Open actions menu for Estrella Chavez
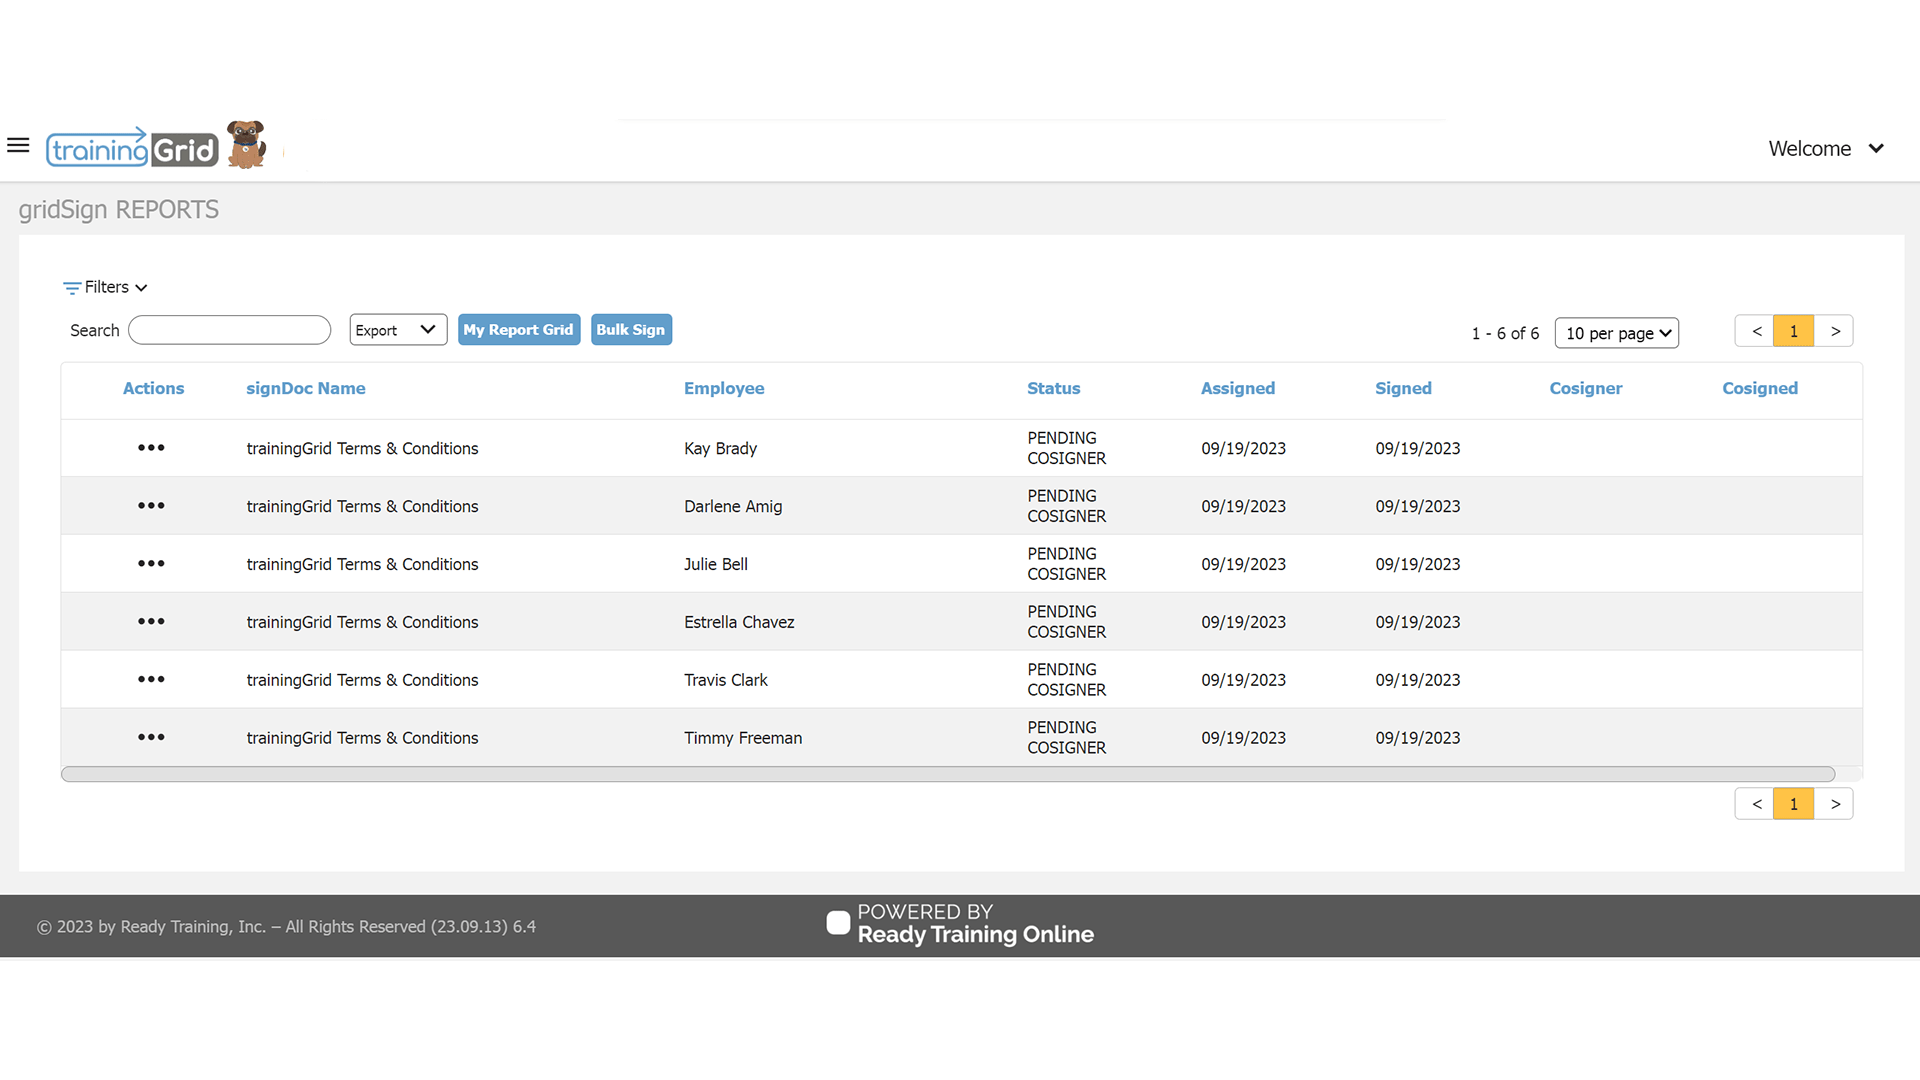This screenshot has width=1920, height=1080. point(151,622)
